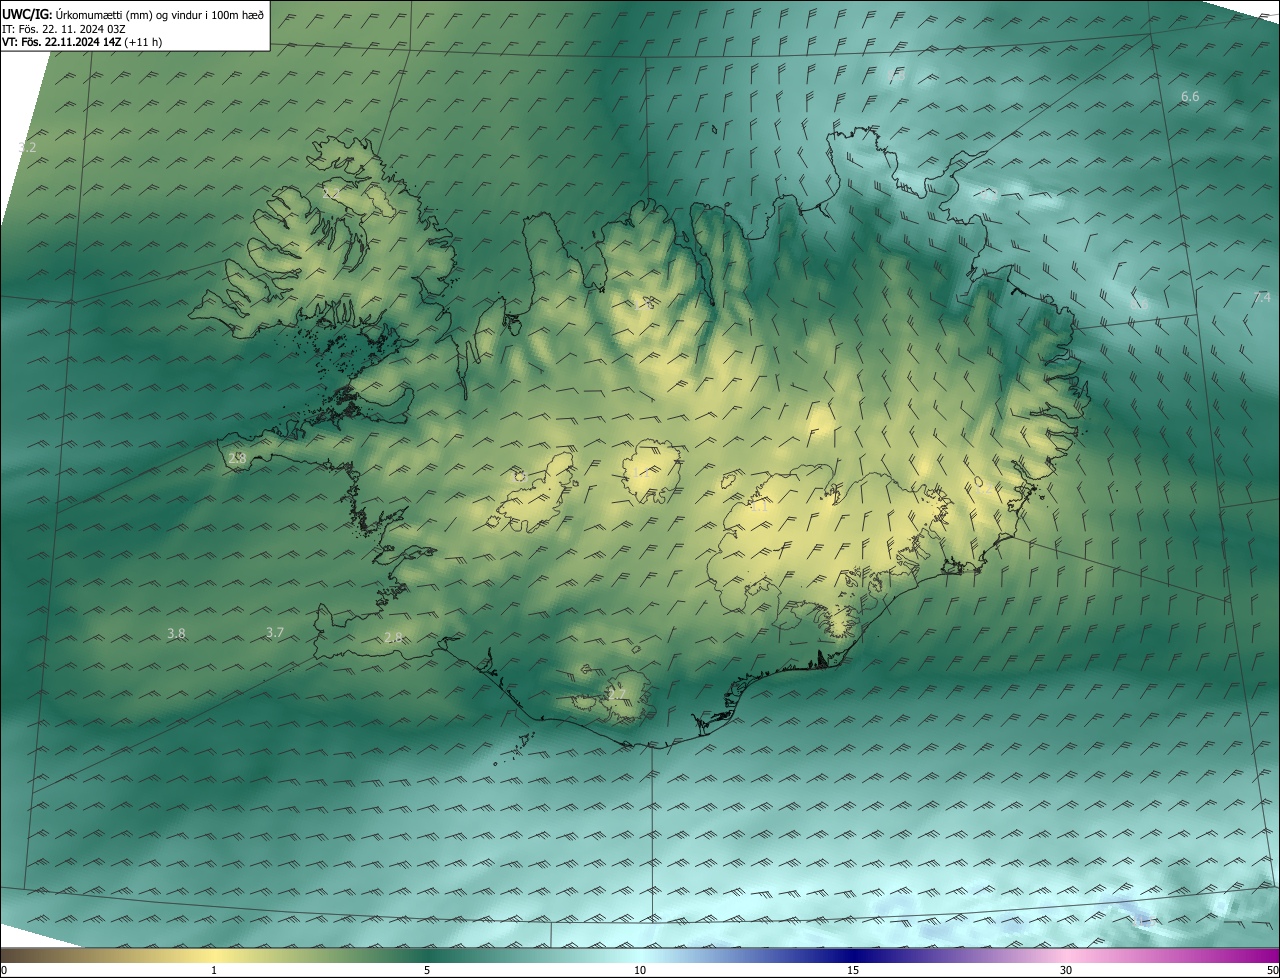This screenshot has height=978, width=1280.
Task: Click the 30 tick on the color scale
Action: (1066, 970)
